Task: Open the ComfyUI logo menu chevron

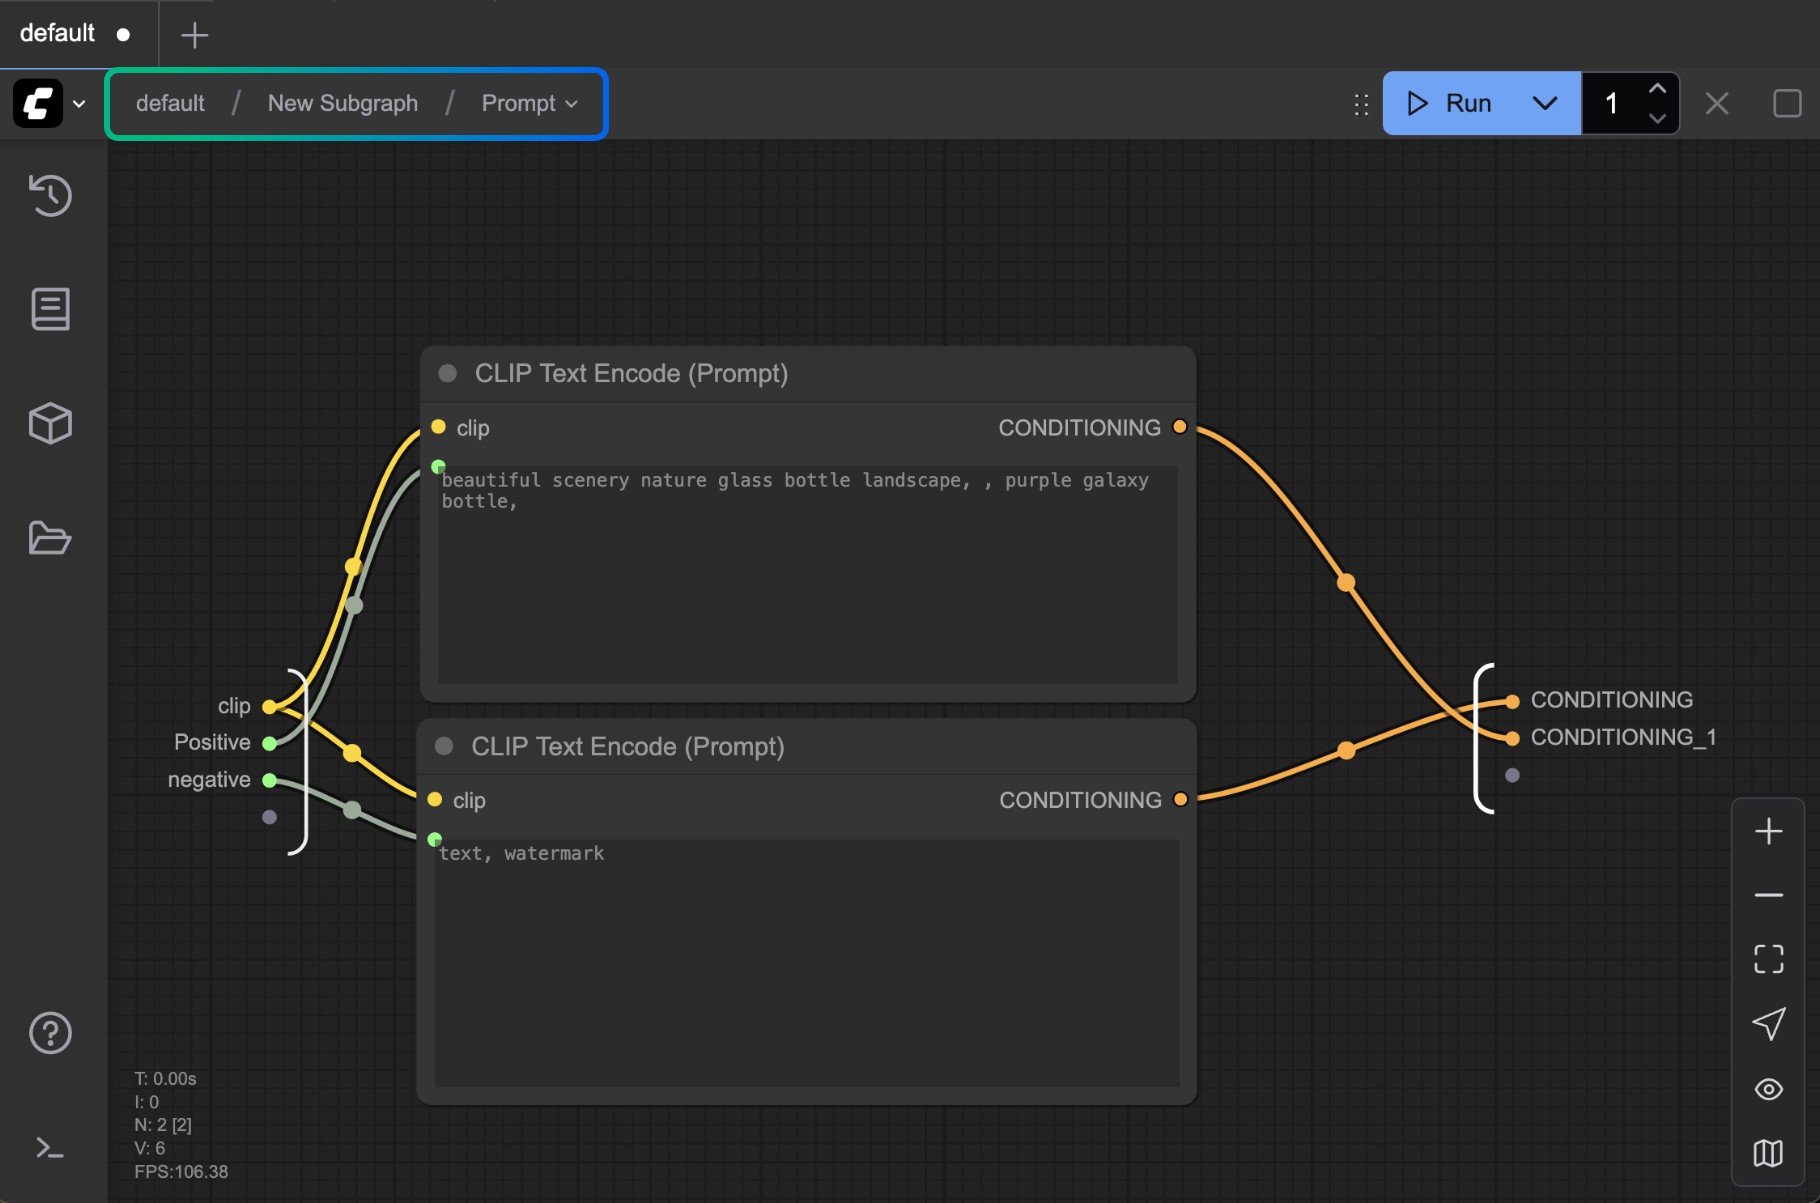Action: point(80,103)
